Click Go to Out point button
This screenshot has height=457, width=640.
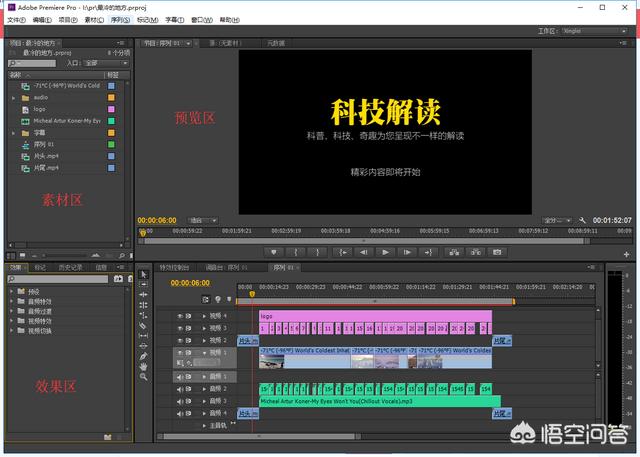pyautogui.click(x=428, y=252)
